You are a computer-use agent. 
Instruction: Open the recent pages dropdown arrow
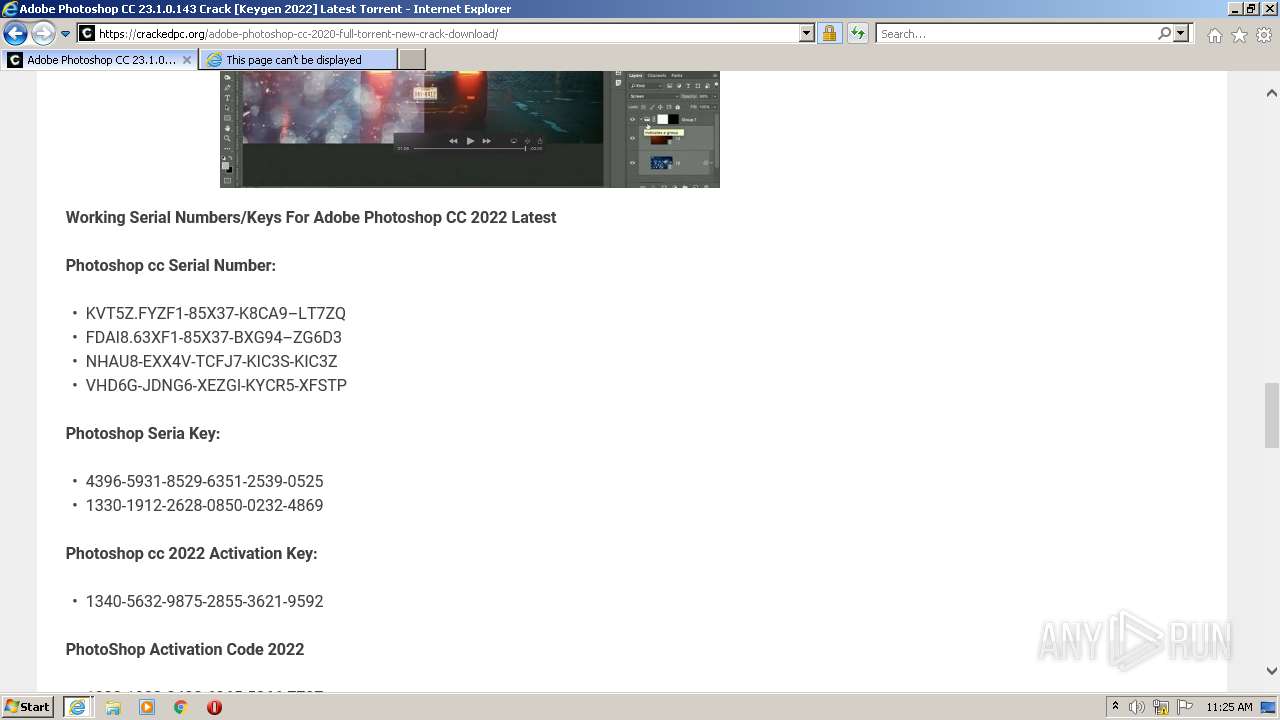pos(65,34)
